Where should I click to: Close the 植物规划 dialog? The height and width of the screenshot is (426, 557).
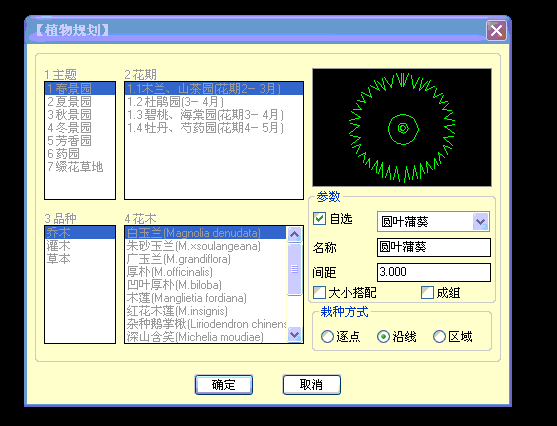(496, 30)
